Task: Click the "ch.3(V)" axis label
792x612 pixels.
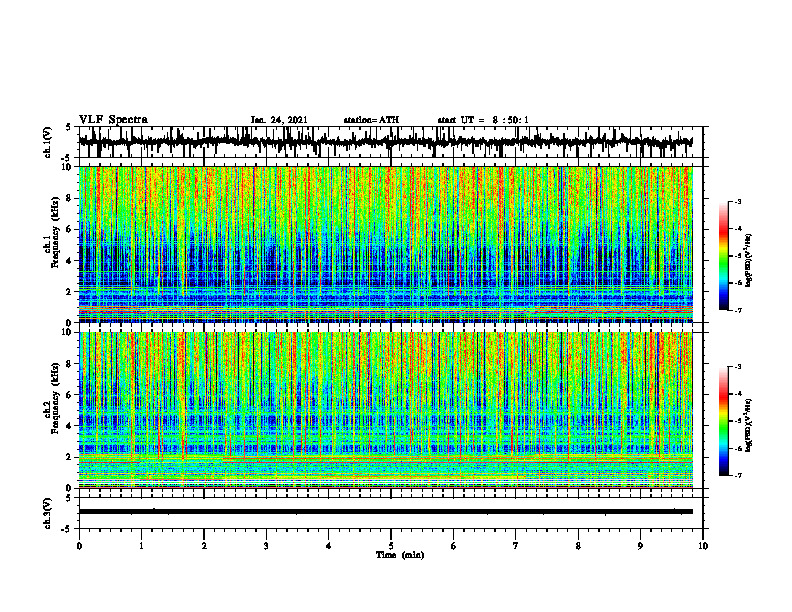Action: click(x=48, y=513)
